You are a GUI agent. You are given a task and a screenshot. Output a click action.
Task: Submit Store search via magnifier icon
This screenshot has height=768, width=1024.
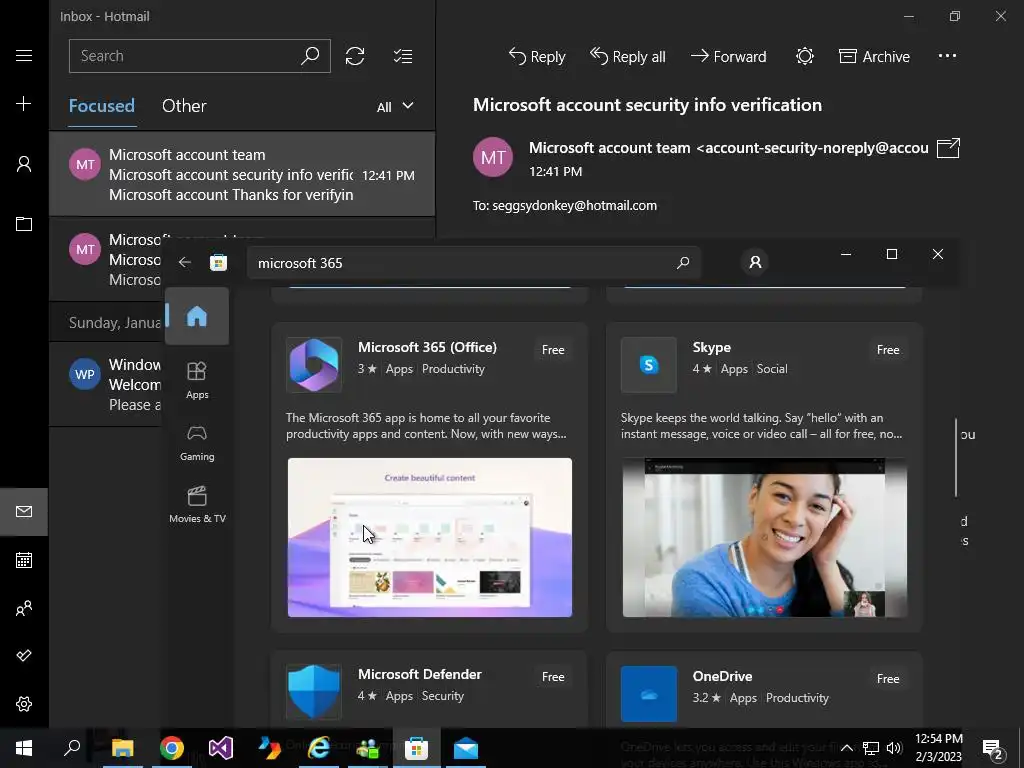[683, 263]
